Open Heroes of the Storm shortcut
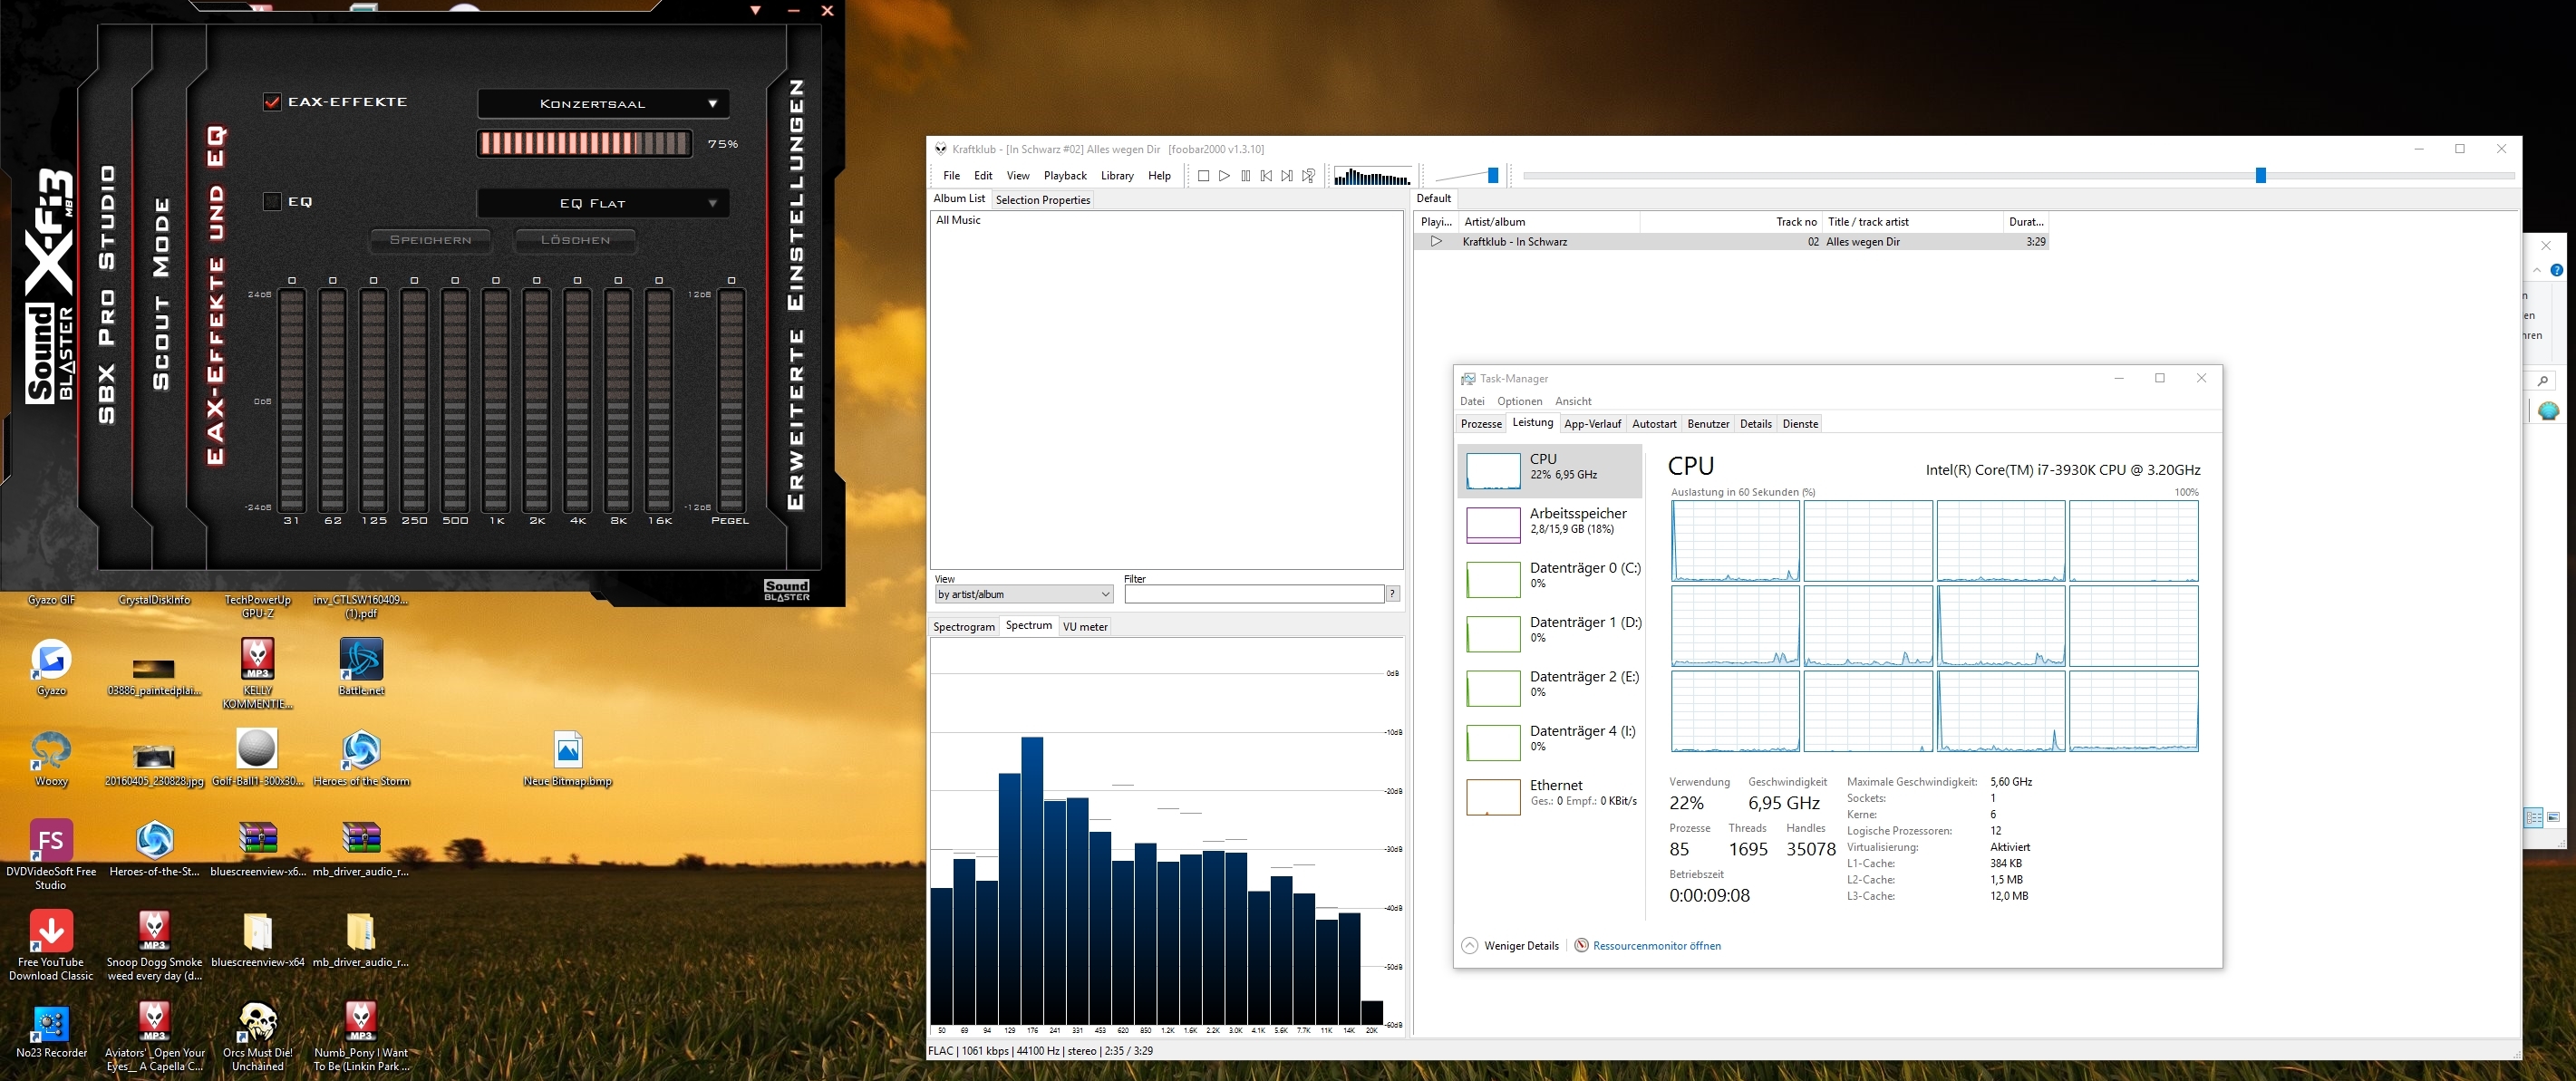The width and height of the screenshot is (2576, 1081). pos(361,751)
